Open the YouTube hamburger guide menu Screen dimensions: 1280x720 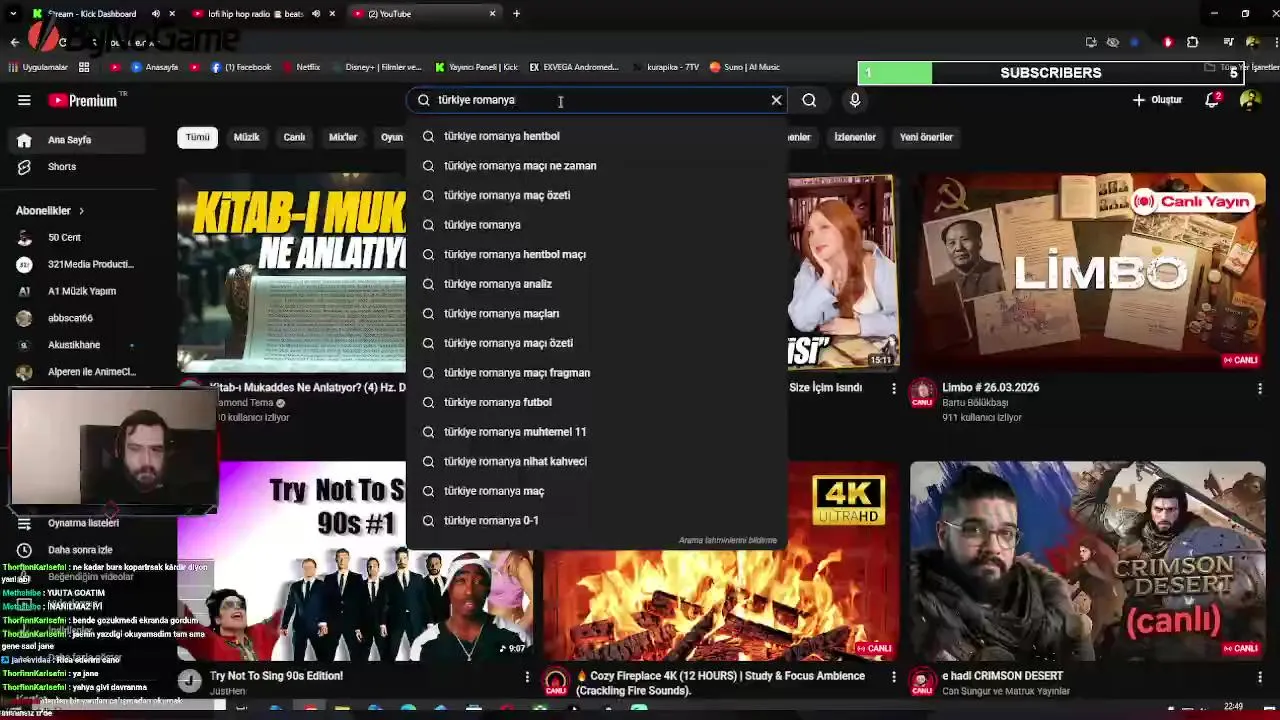(24, 100)
